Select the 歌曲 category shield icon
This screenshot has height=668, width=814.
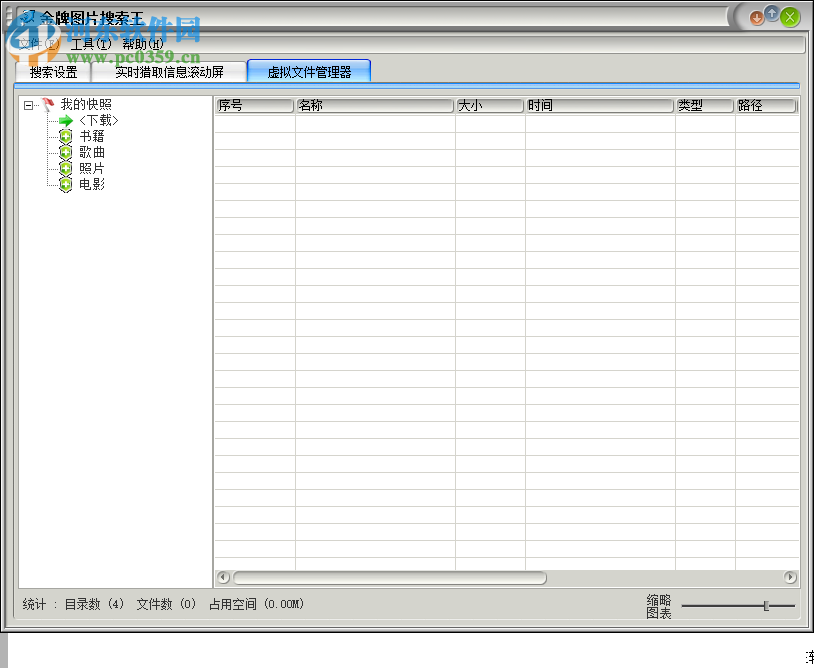coord(65,151)
